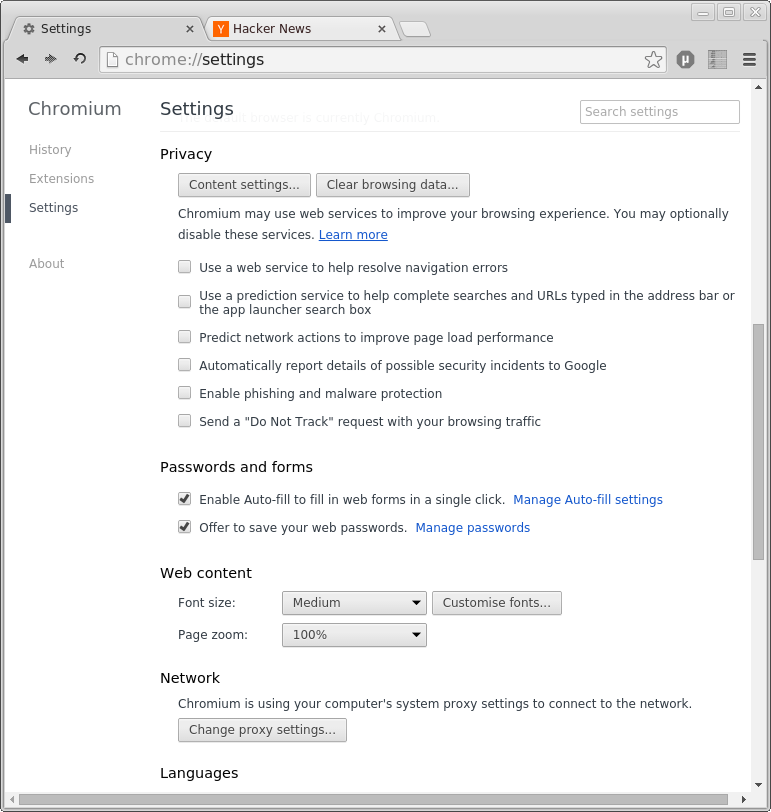
Task: Click the Privacy section heading
Action: click(x=186, y=154)
